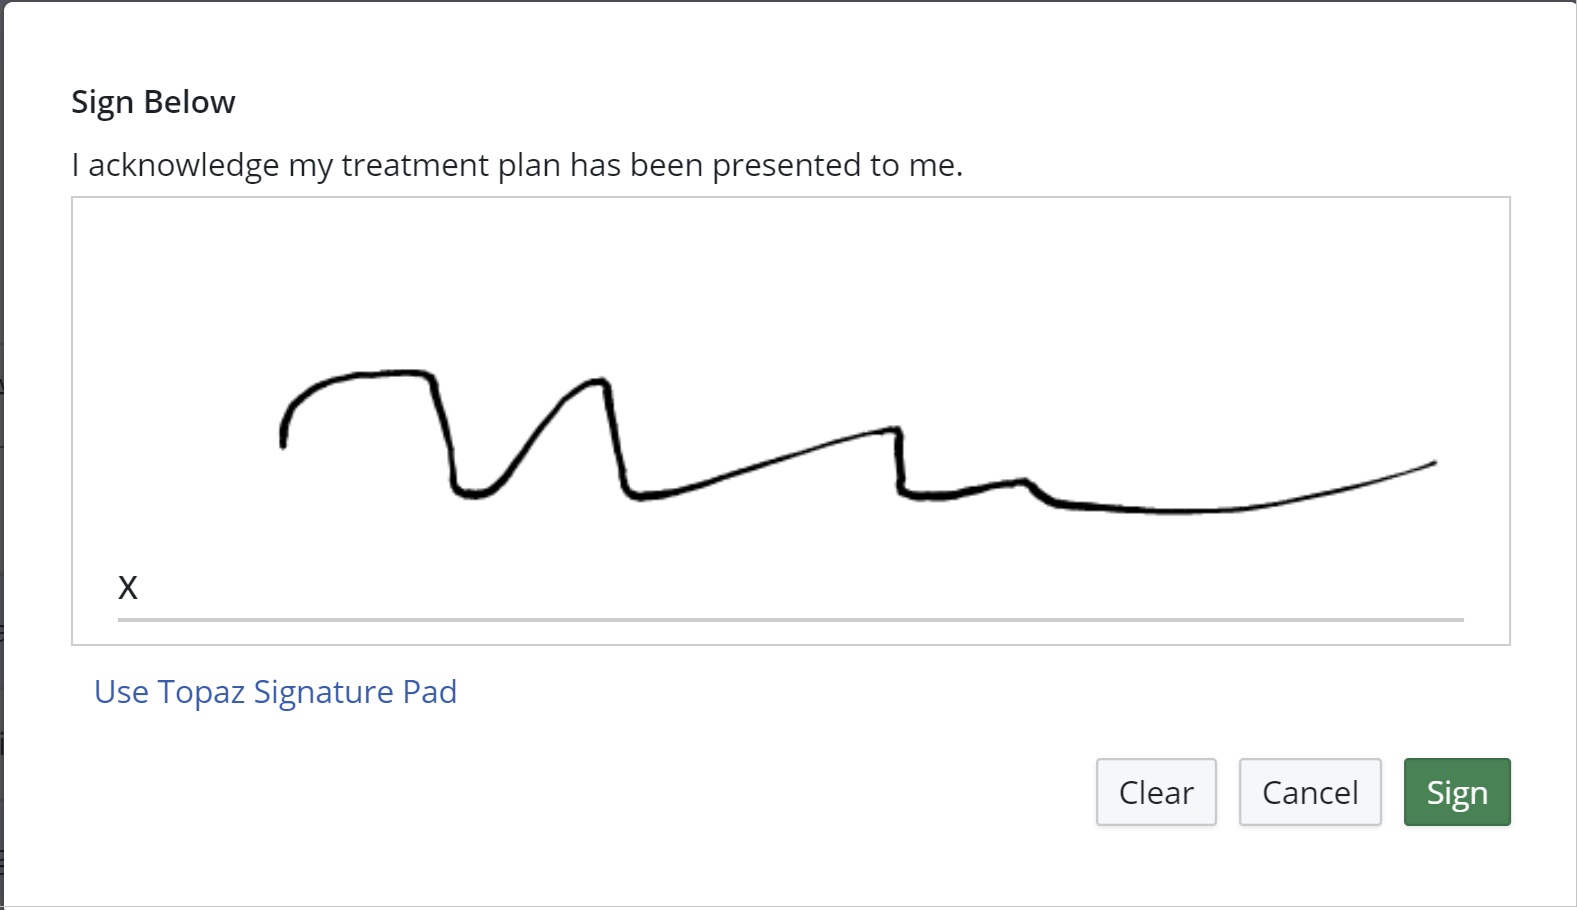Click the acknowledgment statement text
The width and height of the screenshot is (1577, 910).
(517, 164)
